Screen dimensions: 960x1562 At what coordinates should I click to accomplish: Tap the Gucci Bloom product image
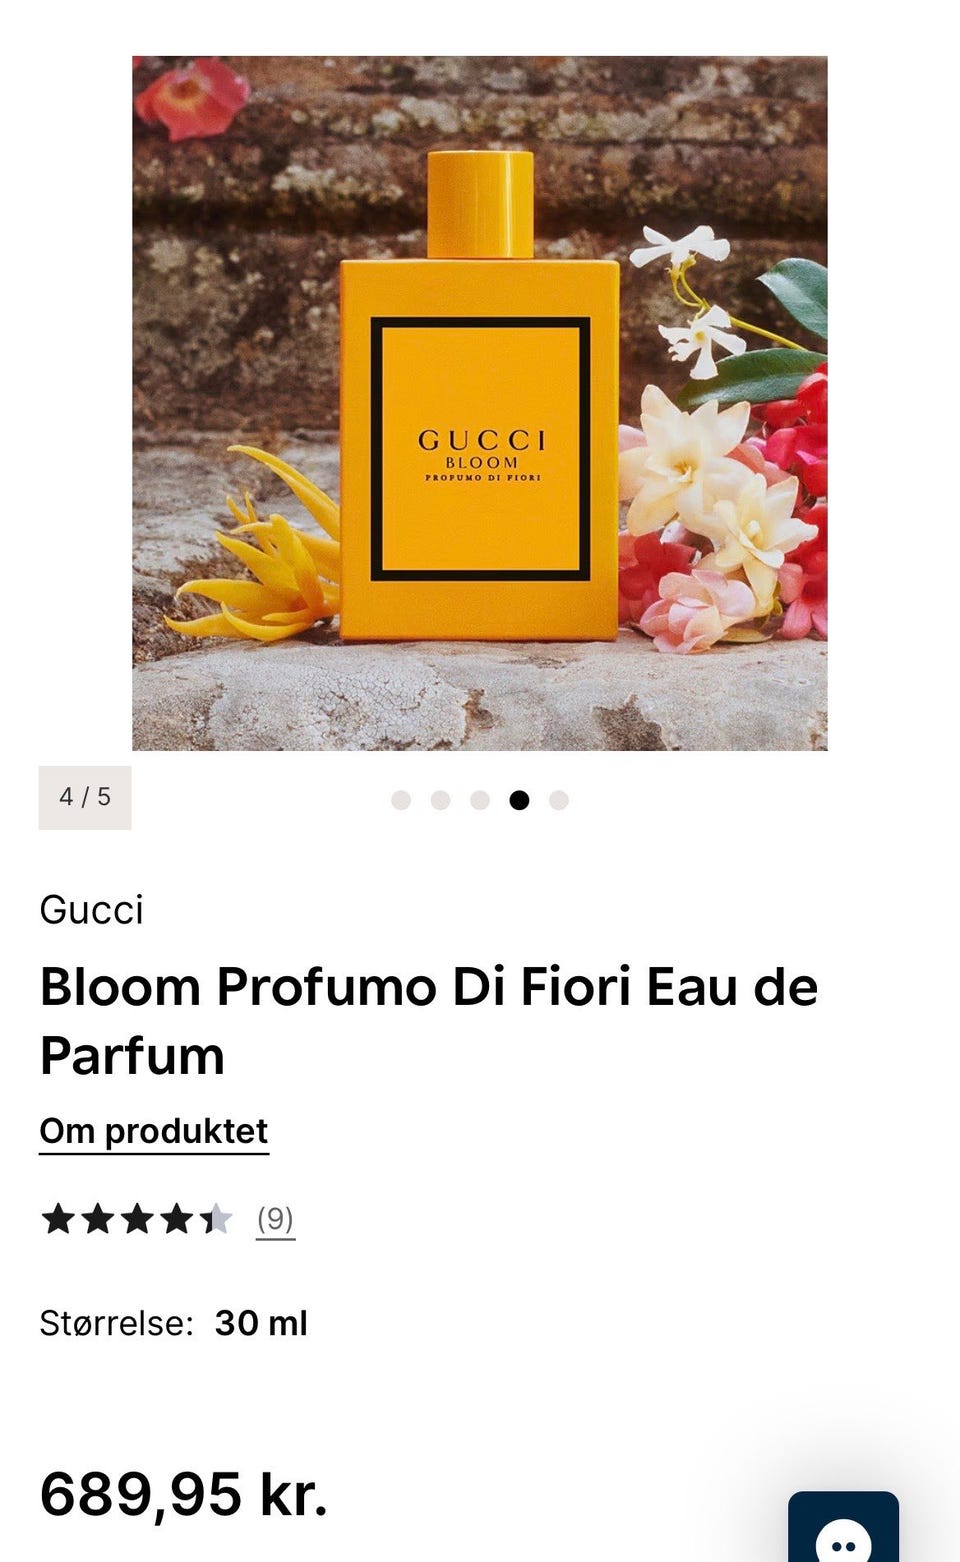click(x=480, y=403)
